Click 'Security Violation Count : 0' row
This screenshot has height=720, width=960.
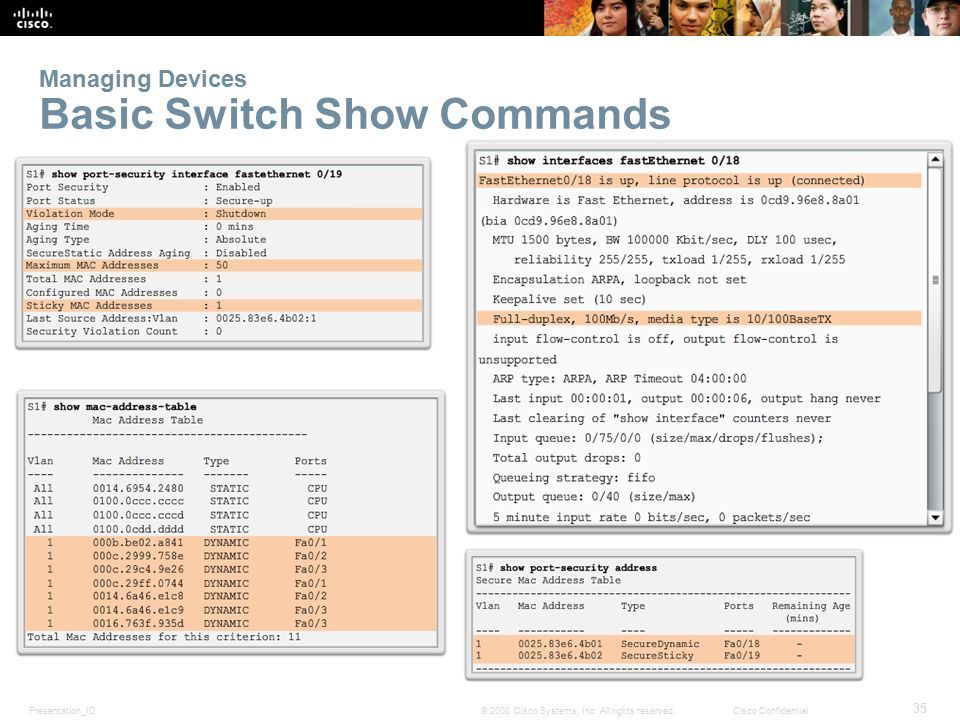coord(124,331)
